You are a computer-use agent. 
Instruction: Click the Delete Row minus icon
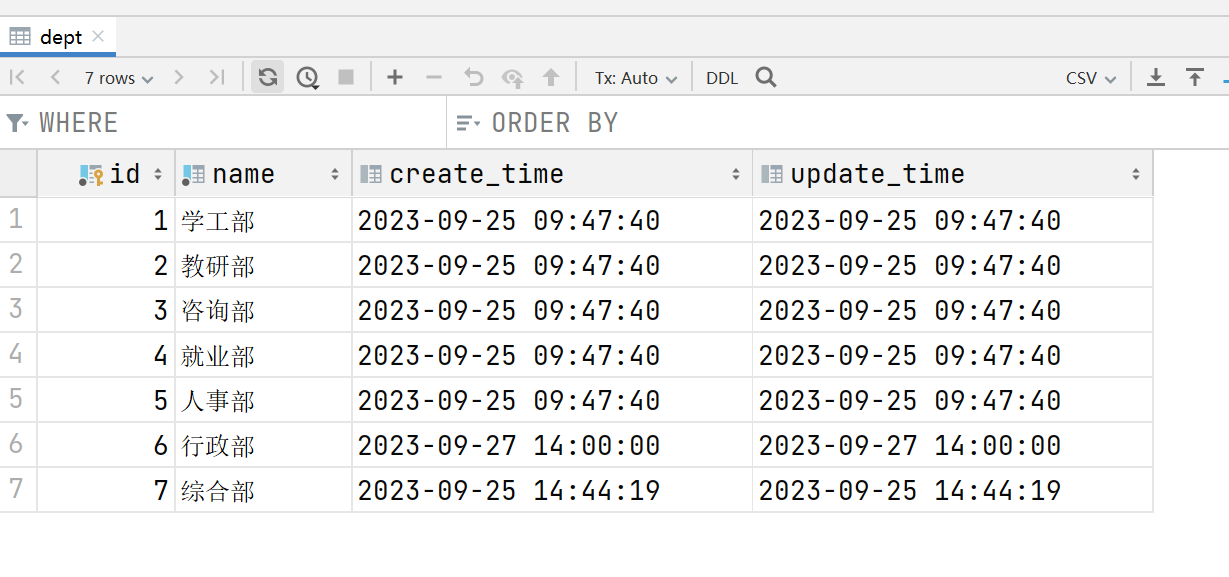(434, 78)
